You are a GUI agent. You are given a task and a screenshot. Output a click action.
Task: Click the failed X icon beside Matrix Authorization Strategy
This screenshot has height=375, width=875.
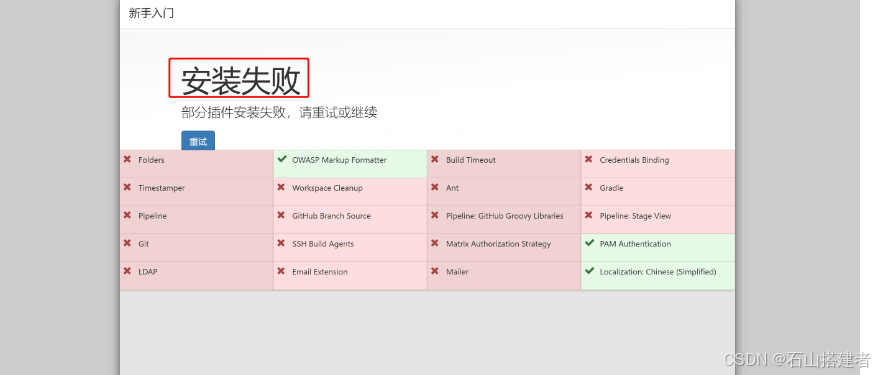[435, 243]
